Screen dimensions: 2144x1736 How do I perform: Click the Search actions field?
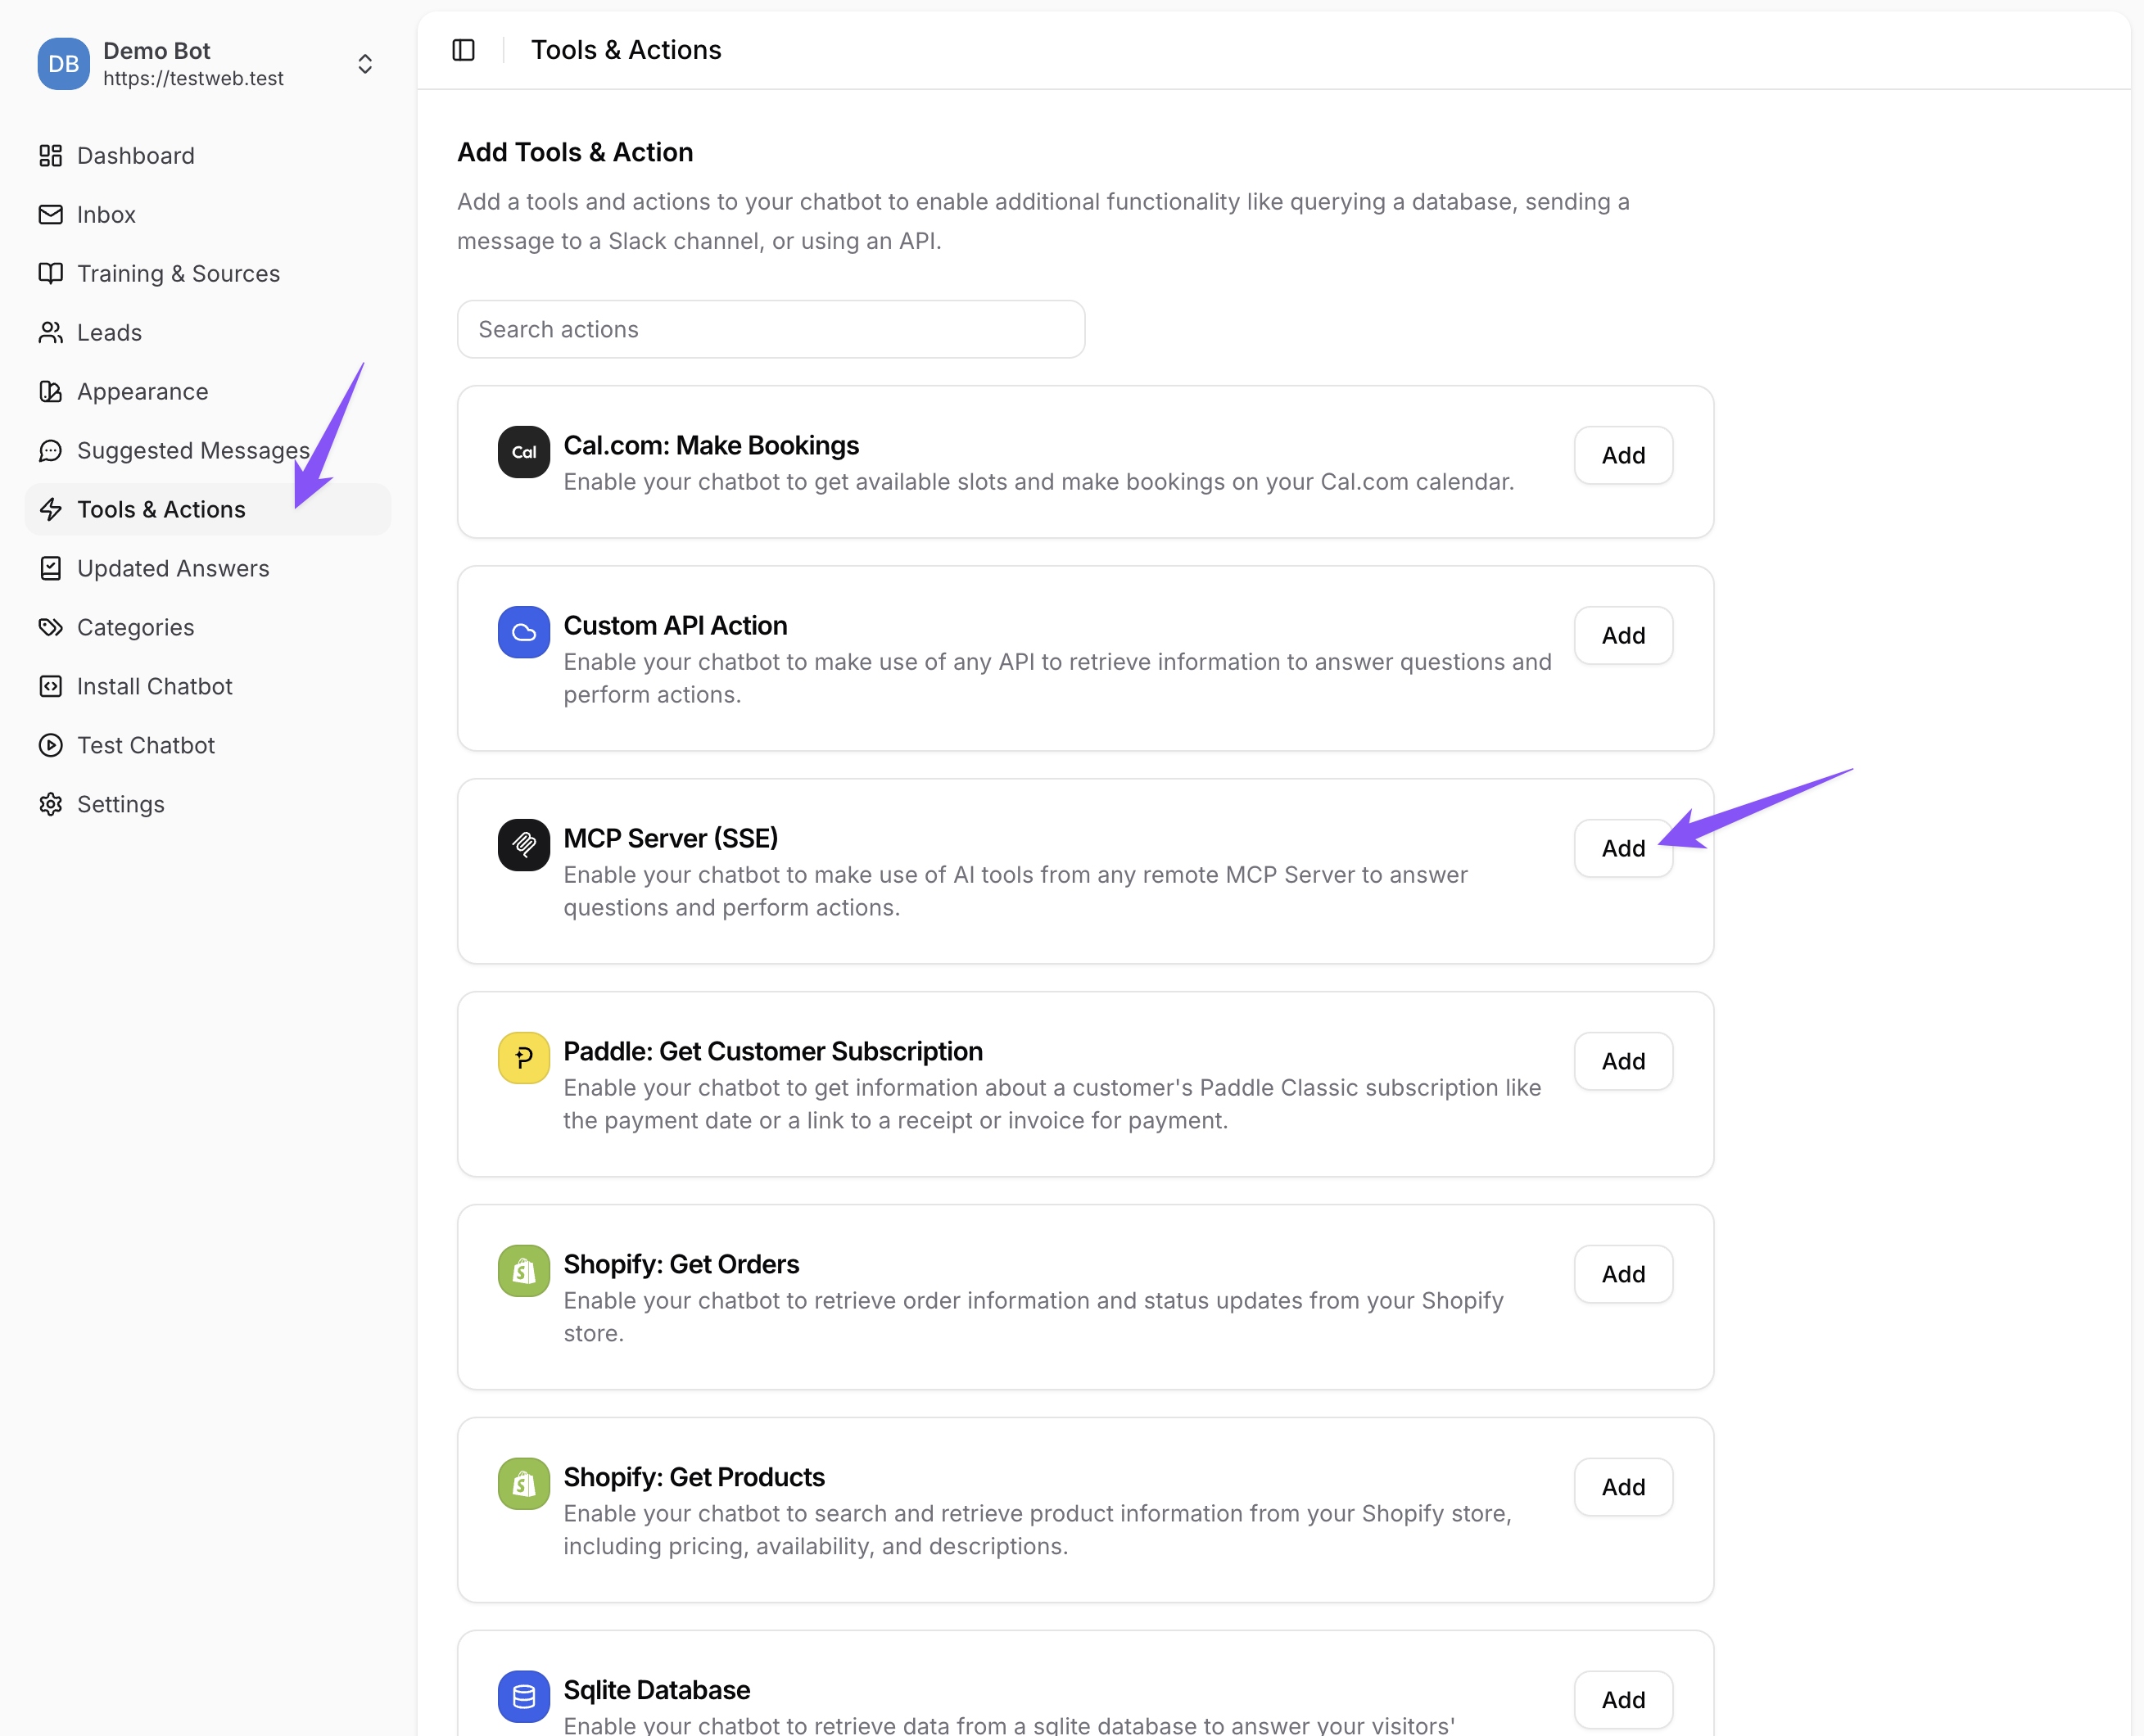click(x=770, y=329)
